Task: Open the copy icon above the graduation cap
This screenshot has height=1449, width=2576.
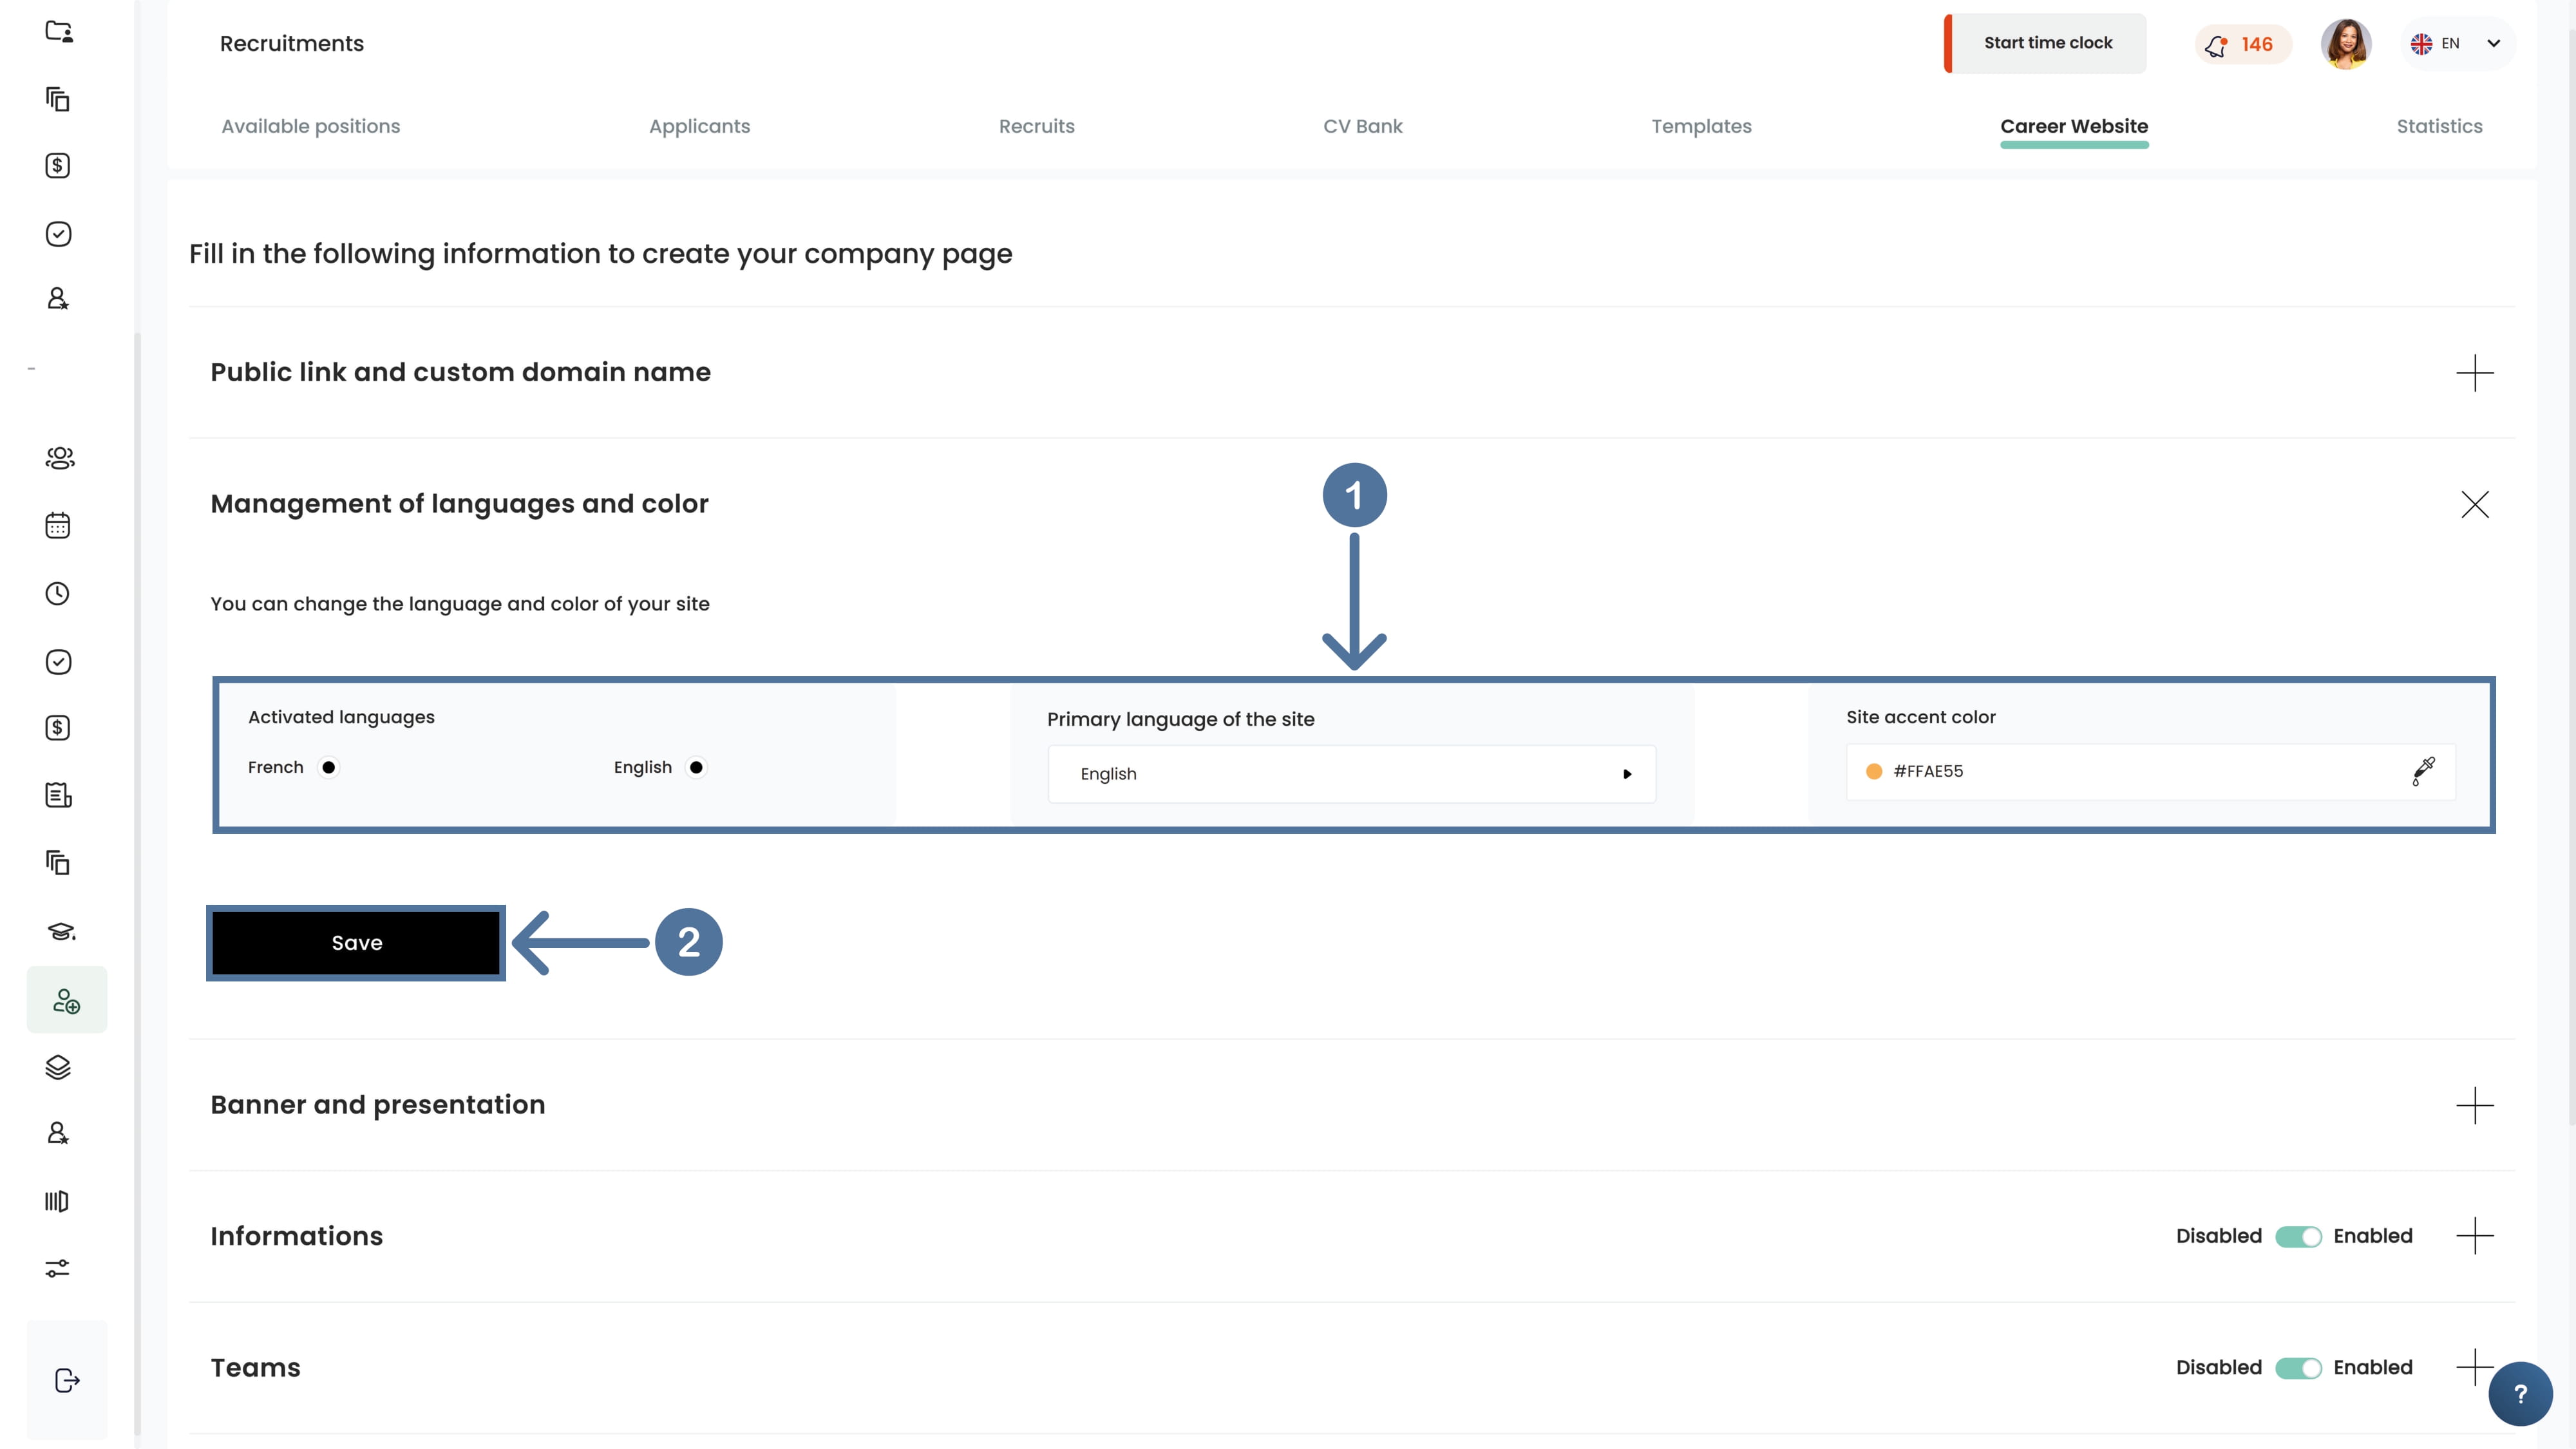Action: [58, 862]
